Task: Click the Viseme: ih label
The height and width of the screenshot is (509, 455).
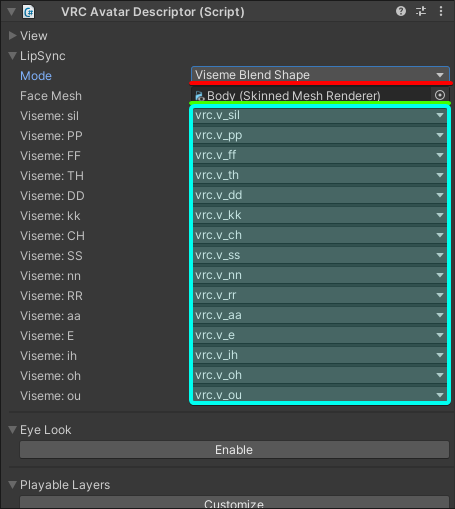Action: (48, 356)
